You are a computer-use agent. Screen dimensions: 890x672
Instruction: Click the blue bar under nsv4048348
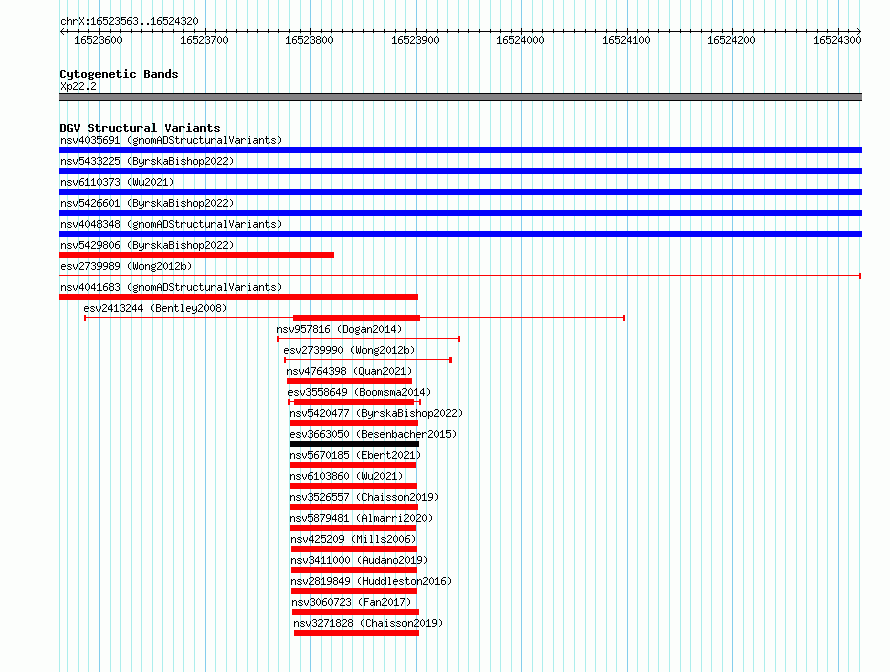tap(460, 234)
